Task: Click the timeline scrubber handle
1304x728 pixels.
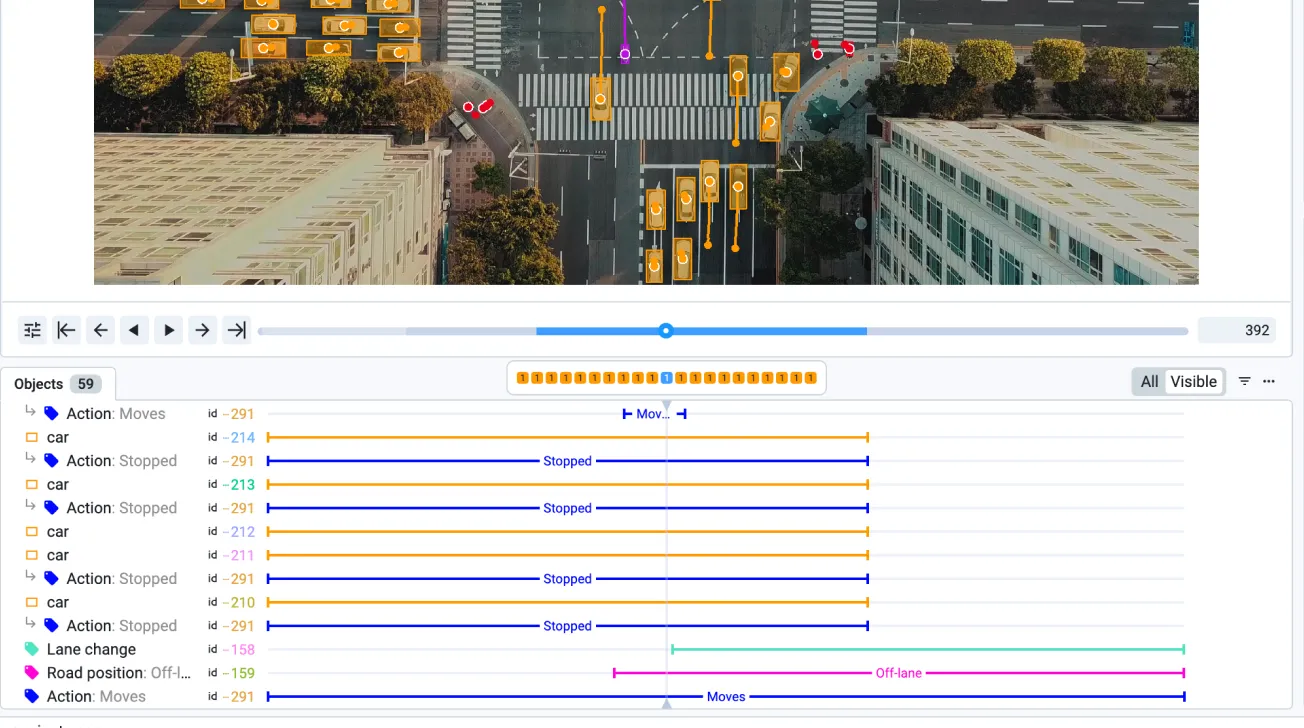Action: [x=666, y=331]
